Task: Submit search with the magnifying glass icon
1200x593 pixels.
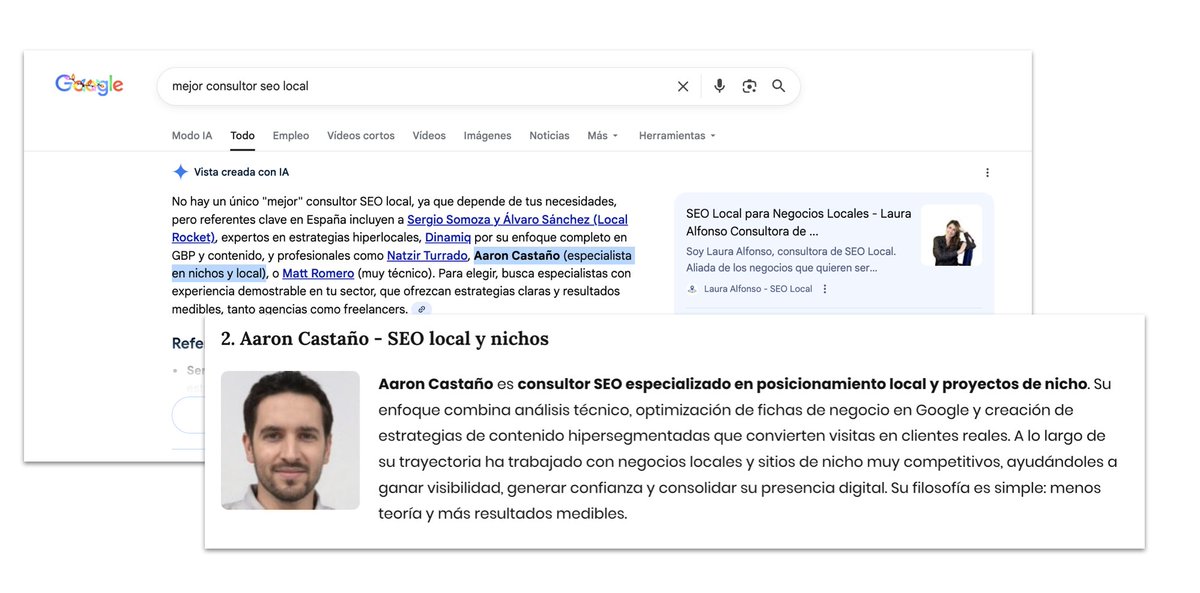Action: point(779,86)
